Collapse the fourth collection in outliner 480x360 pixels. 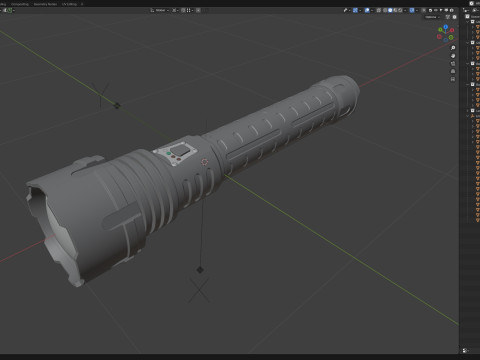[467, 84]
